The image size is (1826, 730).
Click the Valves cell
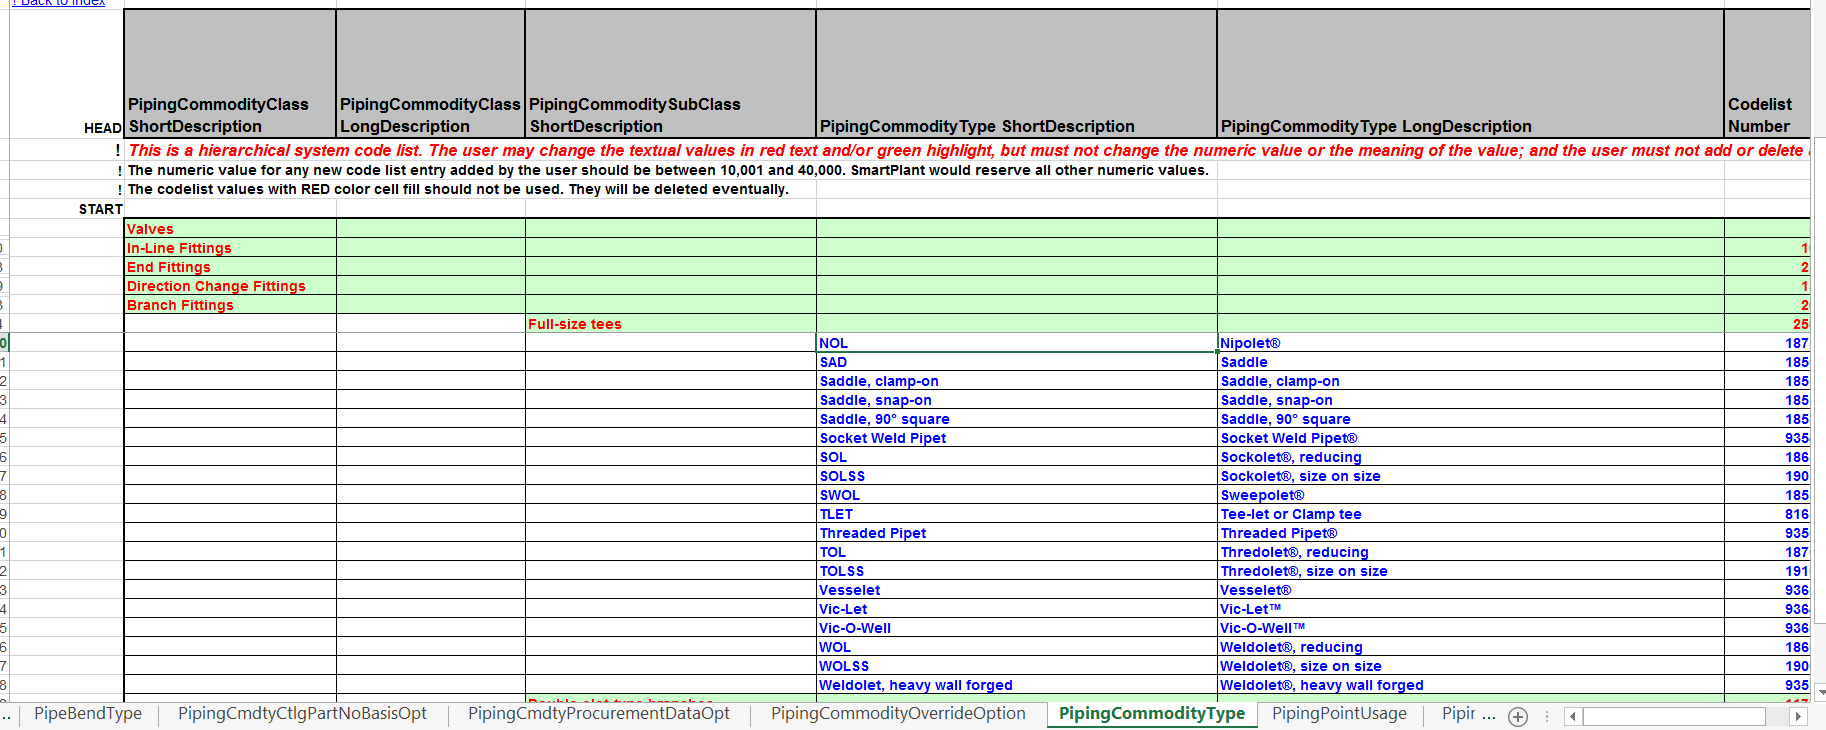tap(230, 229)
